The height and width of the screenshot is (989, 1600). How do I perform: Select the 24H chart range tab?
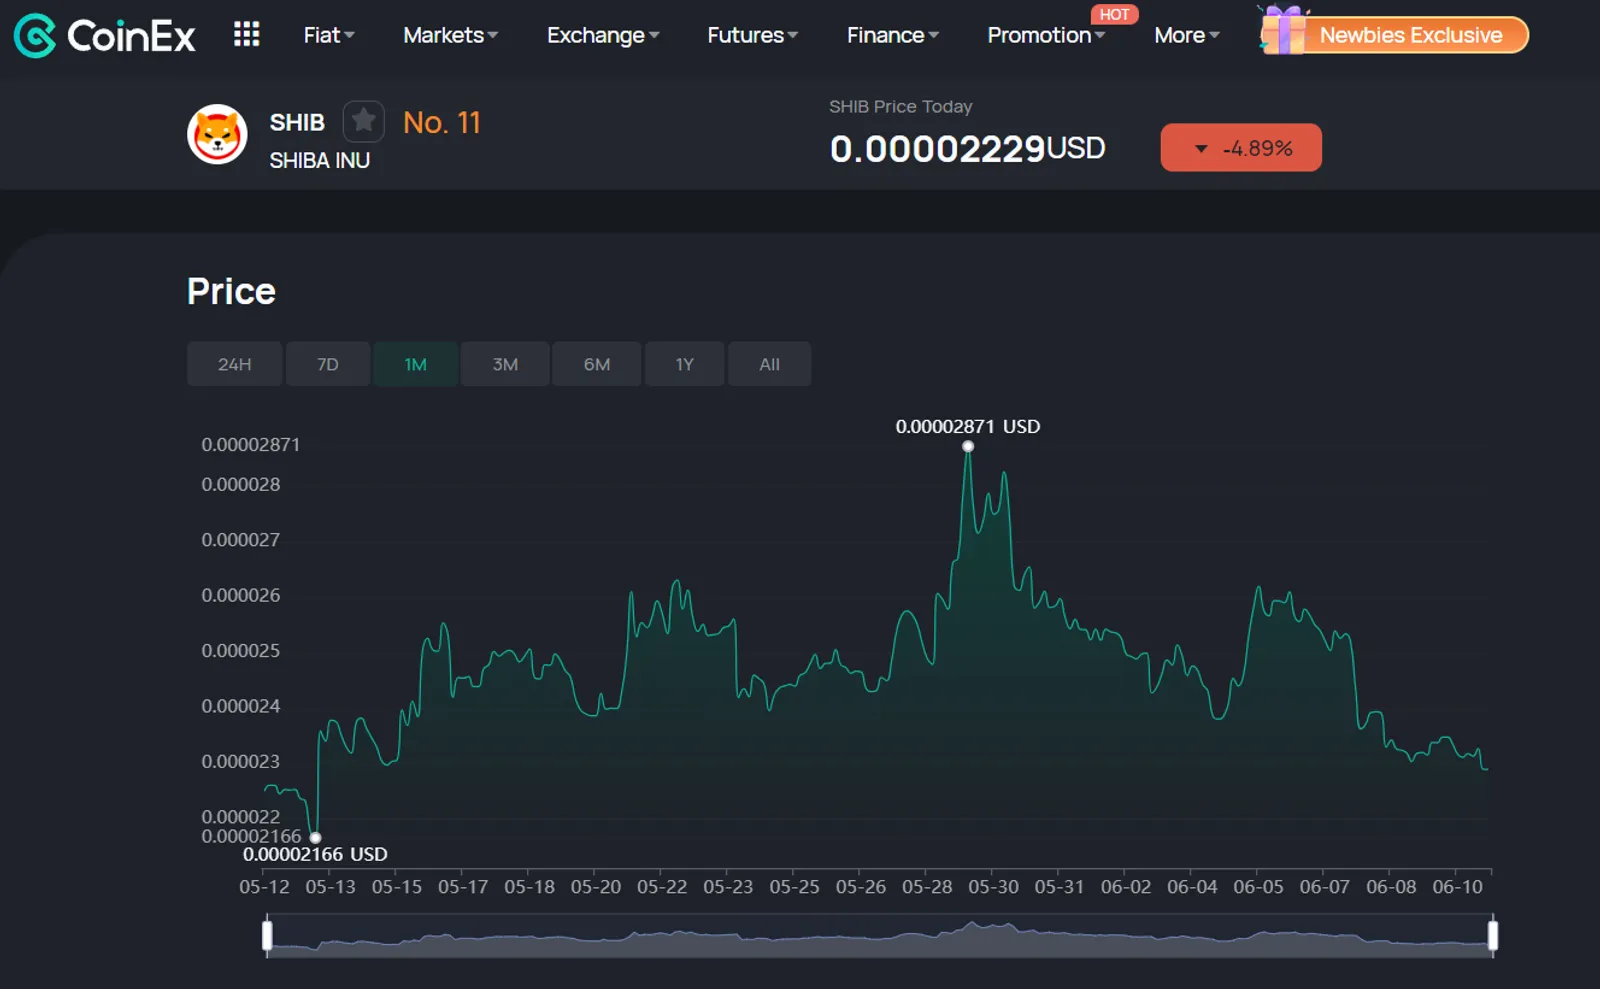(x=235, y=364)
